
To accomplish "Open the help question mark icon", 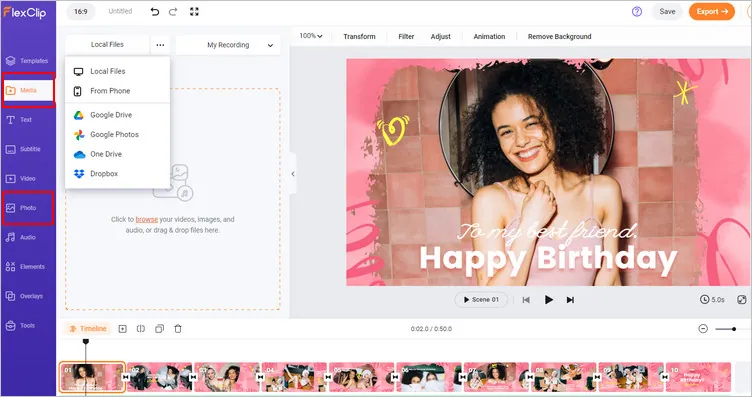I will click(637, 12).
